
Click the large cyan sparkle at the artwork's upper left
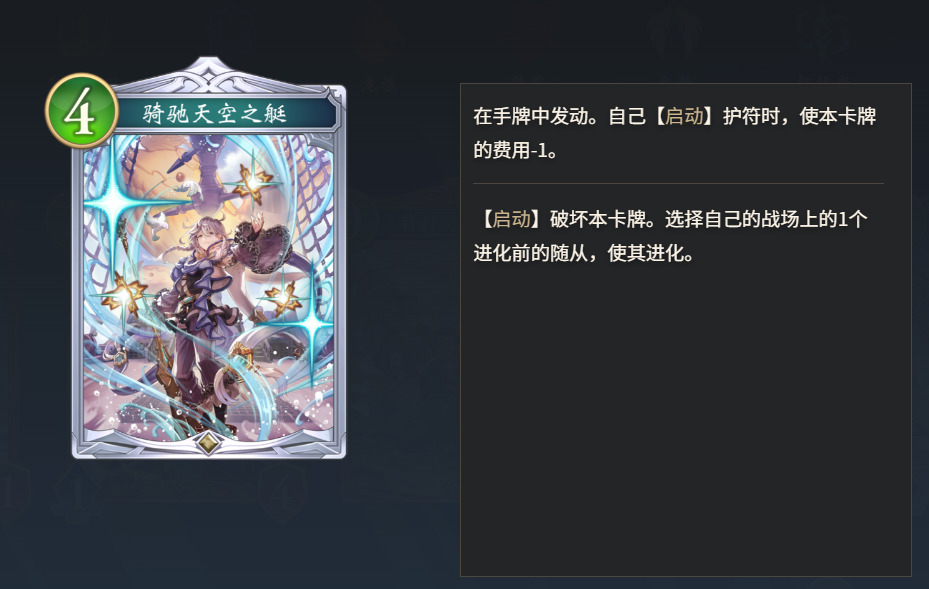pyautogui.click(x=113, y=204)
